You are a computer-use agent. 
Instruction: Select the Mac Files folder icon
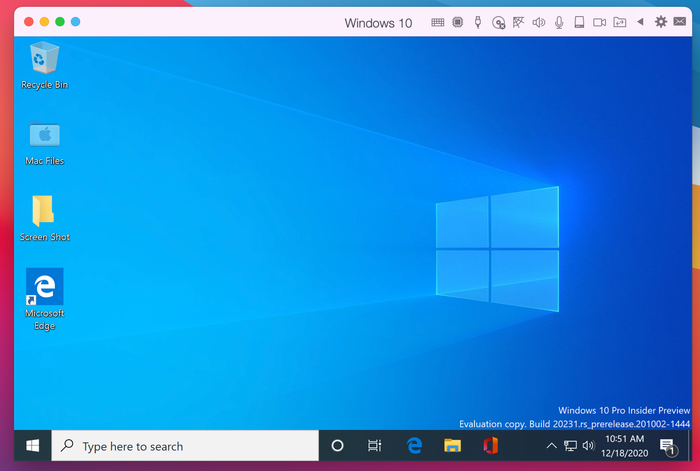[x=45, y=143]
